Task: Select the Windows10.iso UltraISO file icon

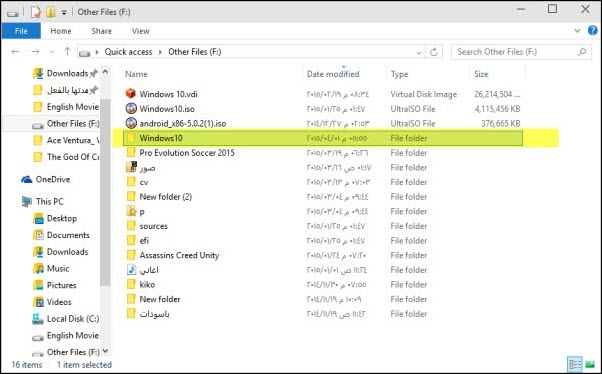Action: pyautogui.click(x=131, y=109)
